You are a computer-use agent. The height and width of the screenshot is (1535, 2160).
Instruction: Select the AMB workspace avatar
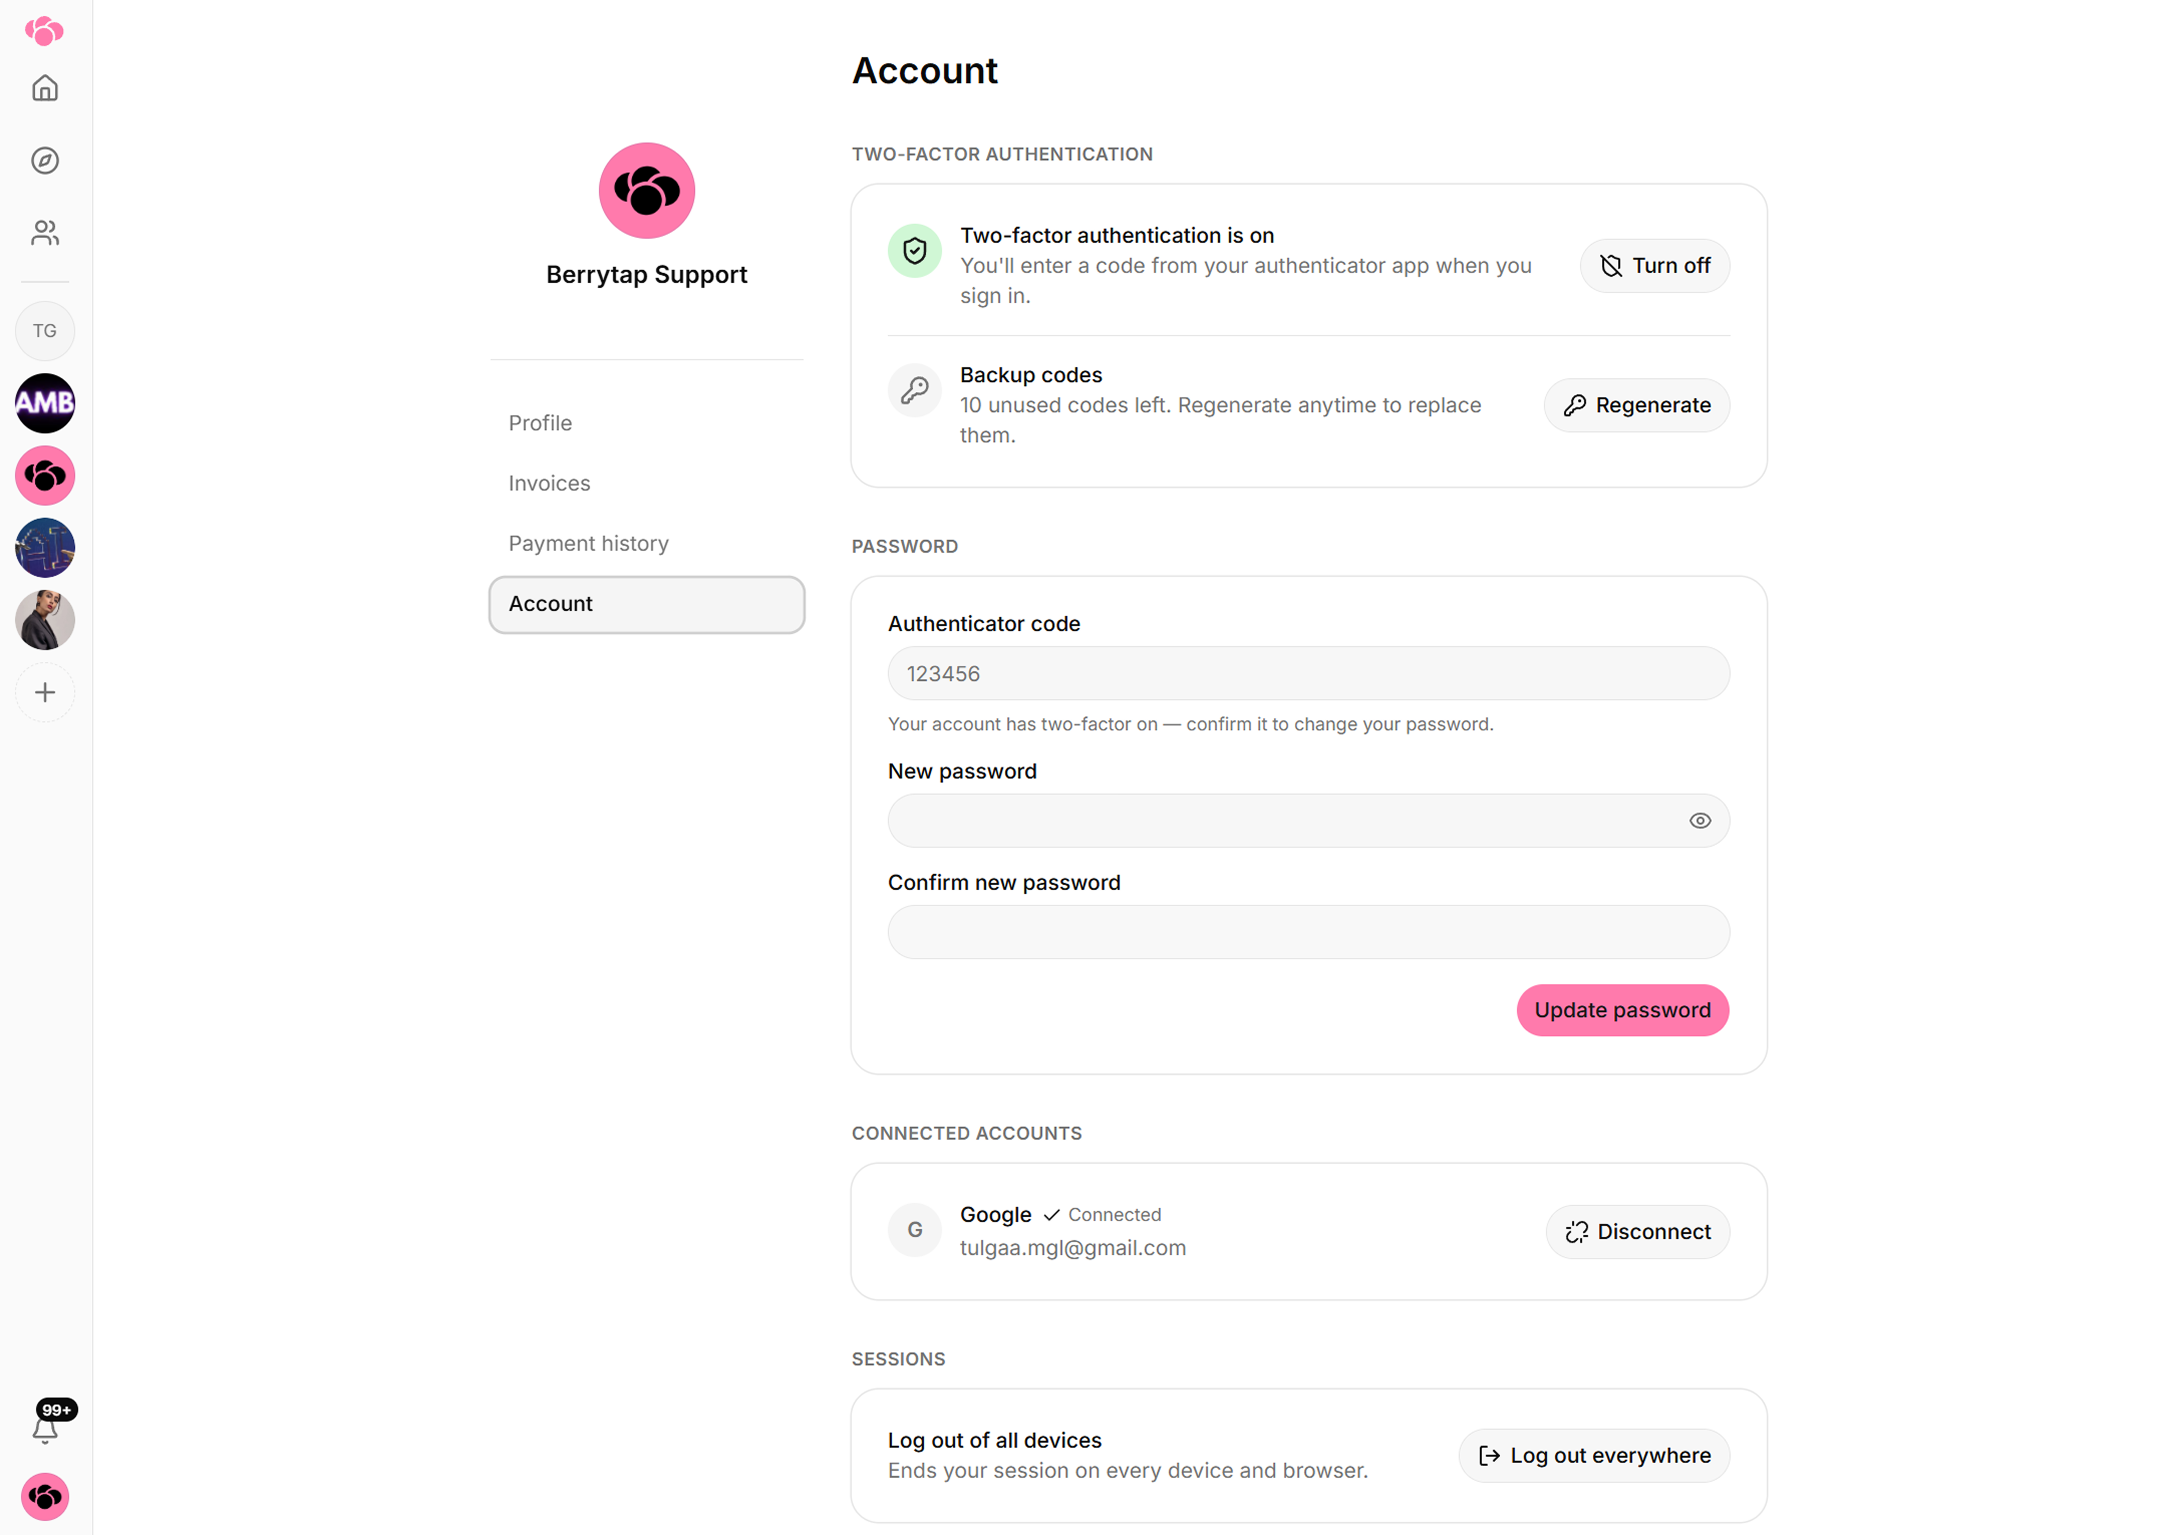pos(45,403)
